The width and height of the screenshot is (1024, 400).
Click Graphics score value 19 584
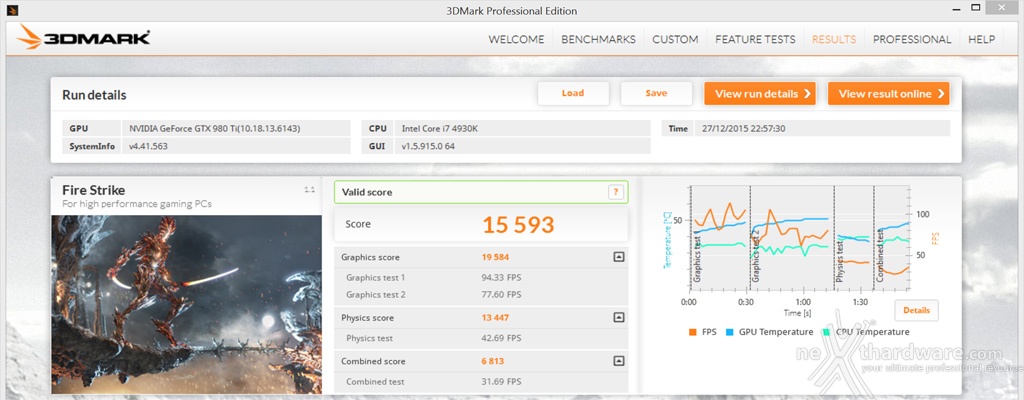495,258
